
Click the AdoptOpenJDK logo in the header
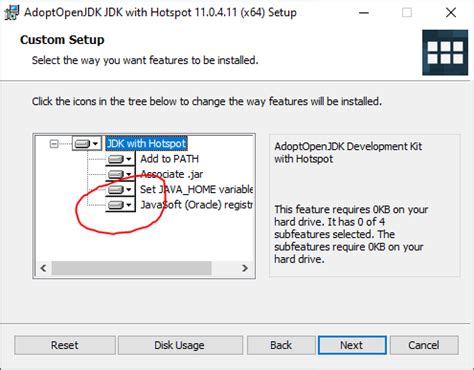coord(445,52)
